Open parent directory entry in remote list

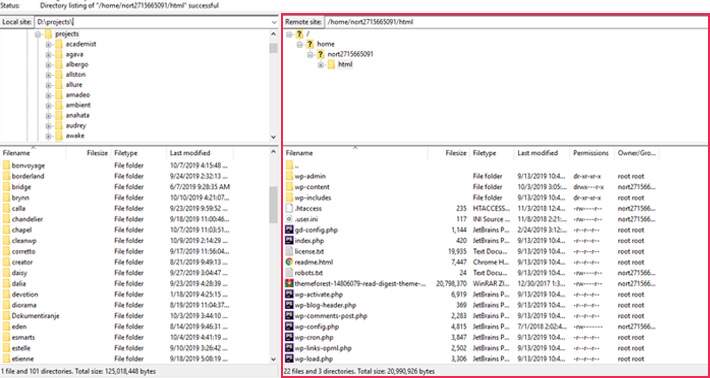tap(297, 165)
